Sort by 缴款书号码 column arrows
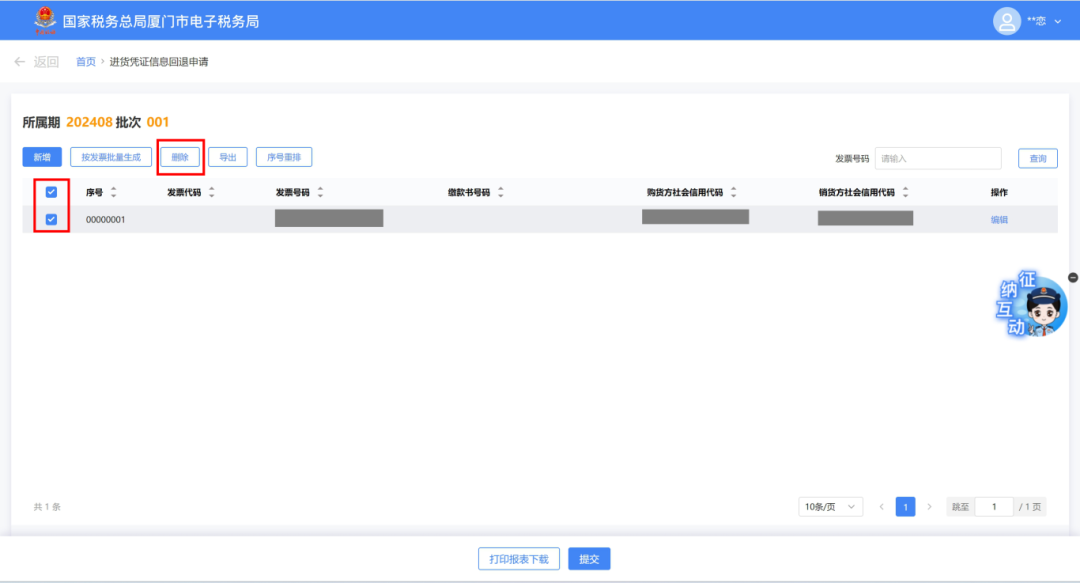Screen dimensions: 1080x583 pyautogui.click(x=501, y=192)
